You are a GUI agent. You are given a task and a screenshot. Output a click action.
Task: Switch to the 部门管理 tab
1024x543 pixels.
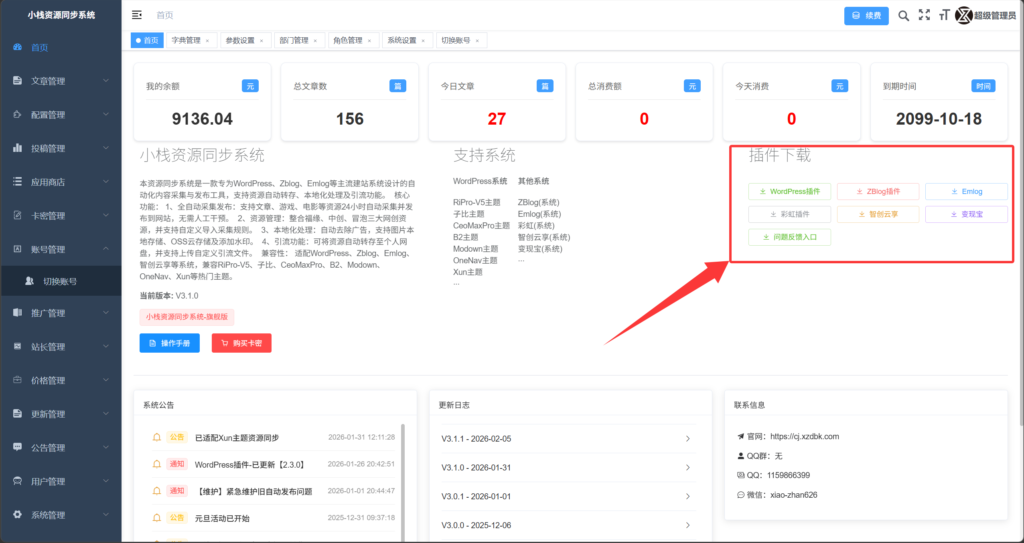298,41
